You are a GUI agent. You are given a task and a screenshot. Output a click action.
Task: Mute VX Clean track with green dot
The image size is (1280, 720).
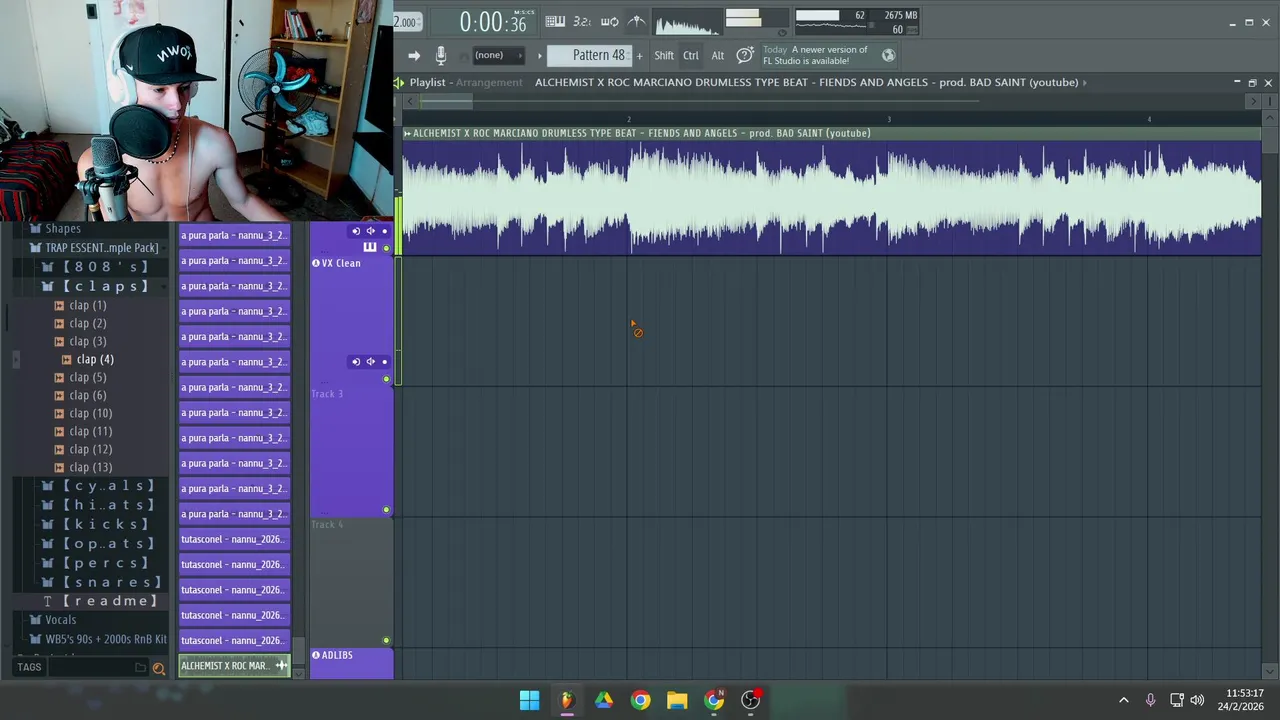(386, 379)
